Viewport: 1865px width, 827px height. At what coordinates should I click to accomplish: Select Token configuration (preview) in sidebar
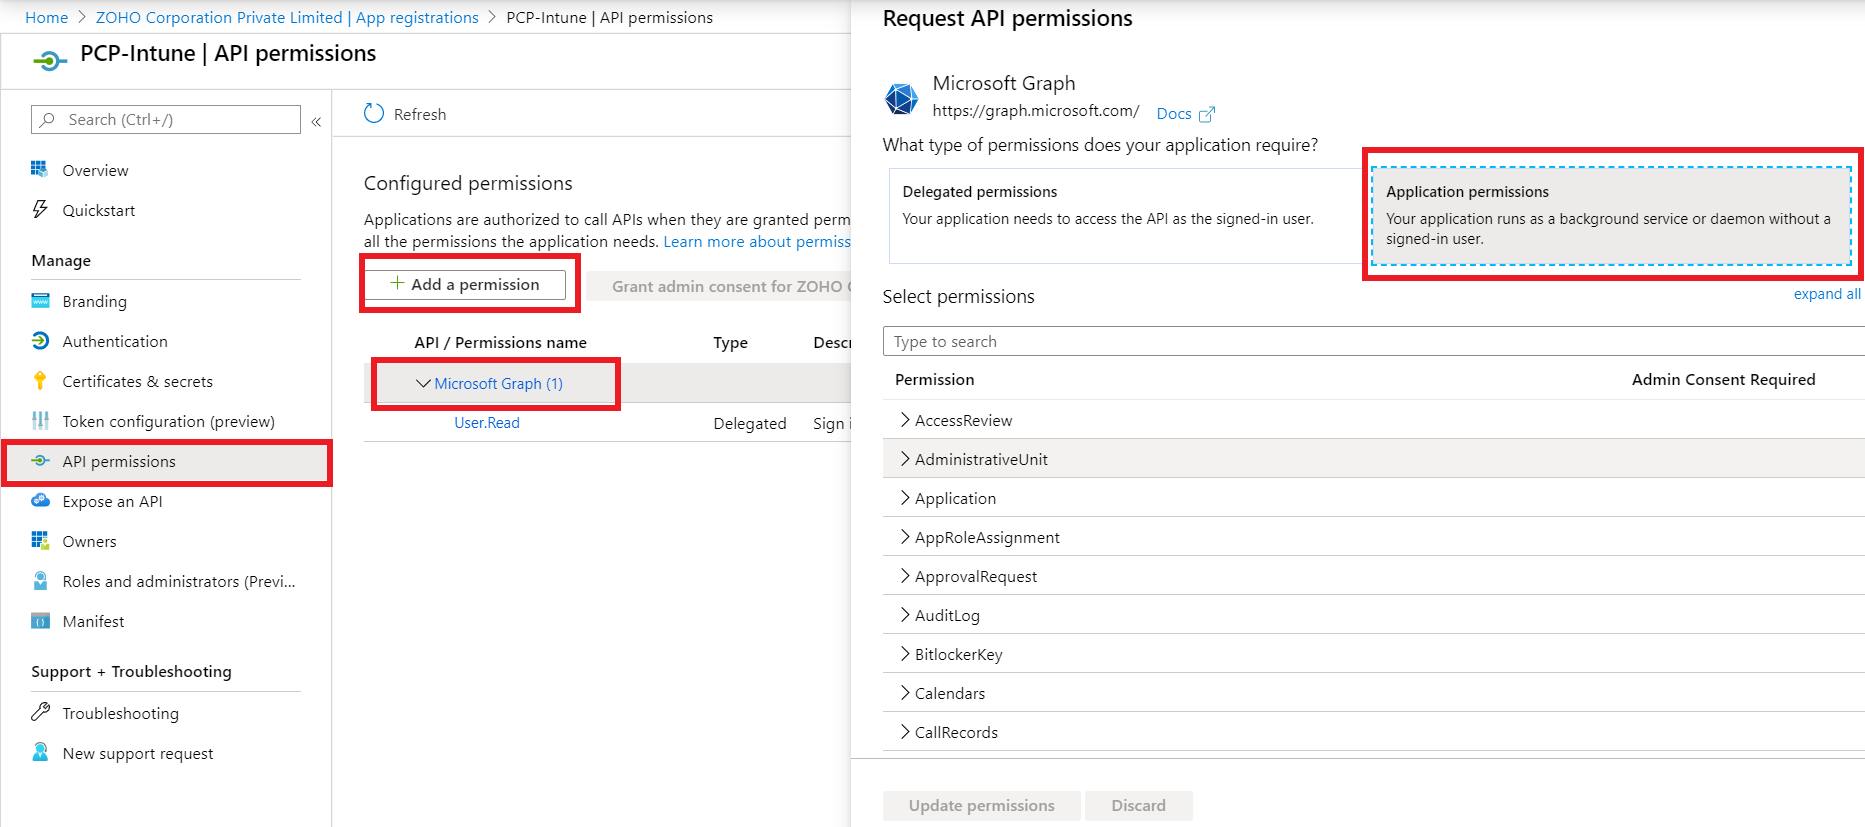coord(168,421)
